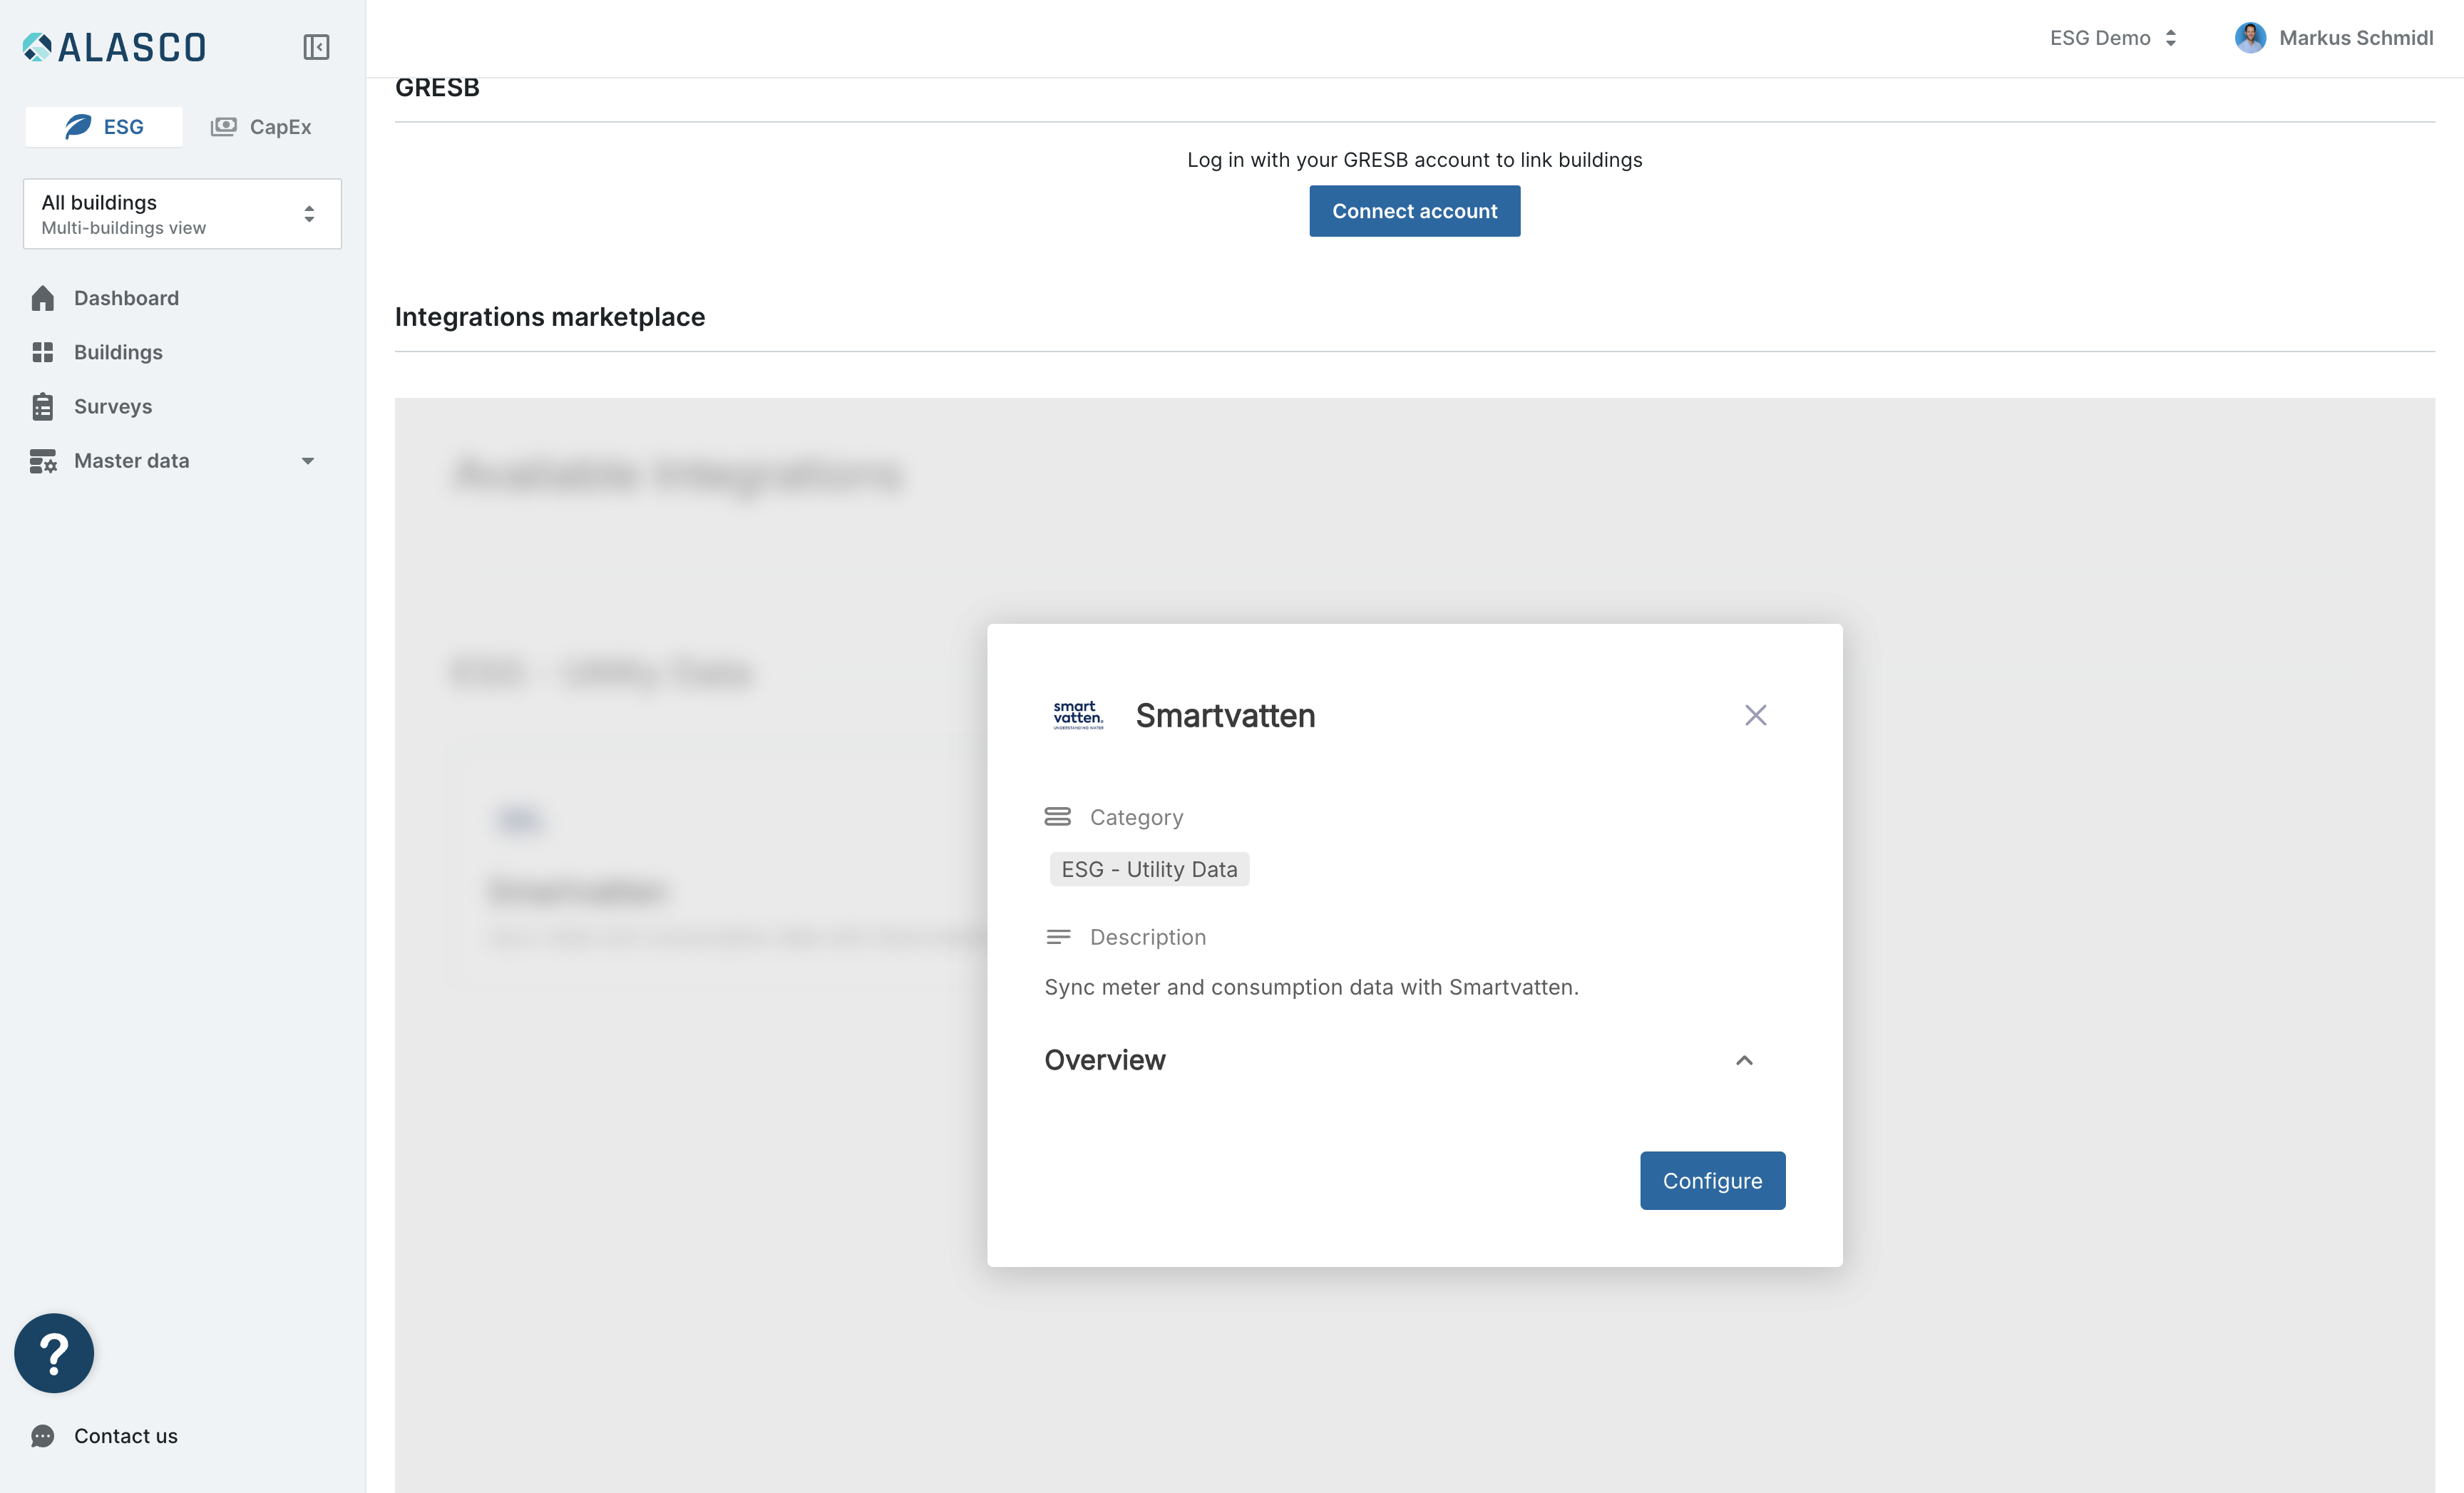Click the Buildings grid icon
2464x1493 pixels.
pyautogui.click(x=43, y=352)
